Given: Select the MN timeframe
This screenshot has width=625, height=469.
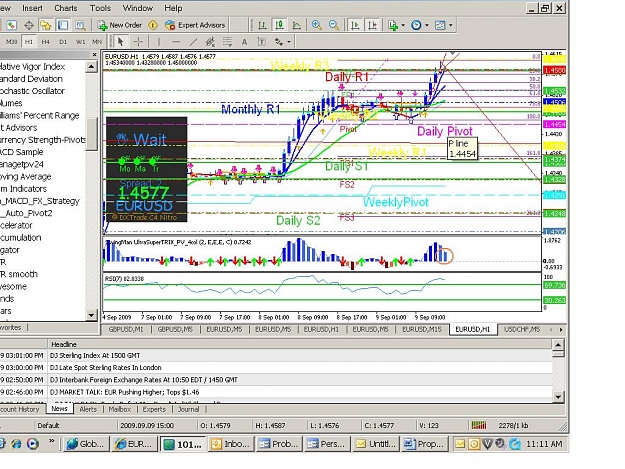Looking at the screenshot, I should click(x=97, y=41).
